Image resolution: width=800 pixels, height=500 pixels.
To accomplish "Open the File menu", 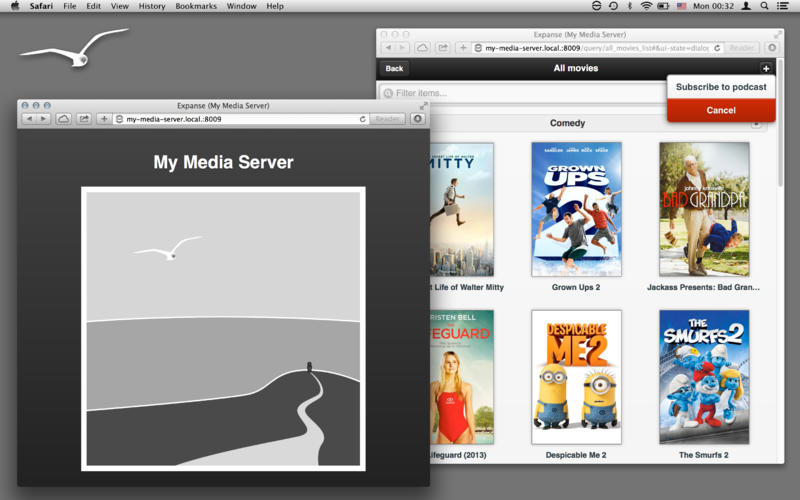I will 69,6.
